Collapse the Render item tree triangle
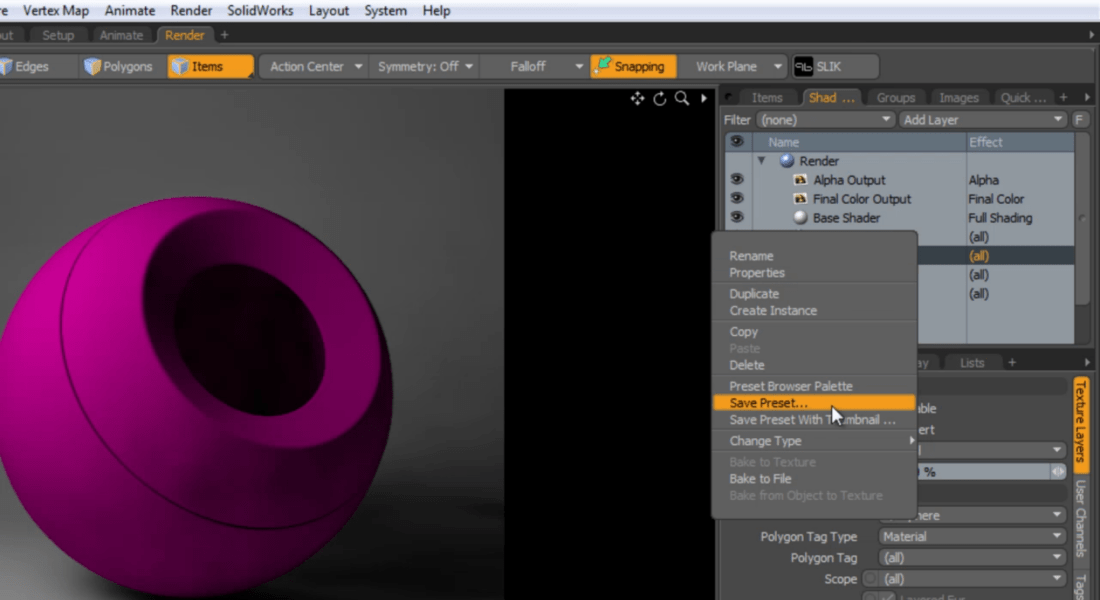The height and width of the screenshot is (600, 1100). coord(762,160)
